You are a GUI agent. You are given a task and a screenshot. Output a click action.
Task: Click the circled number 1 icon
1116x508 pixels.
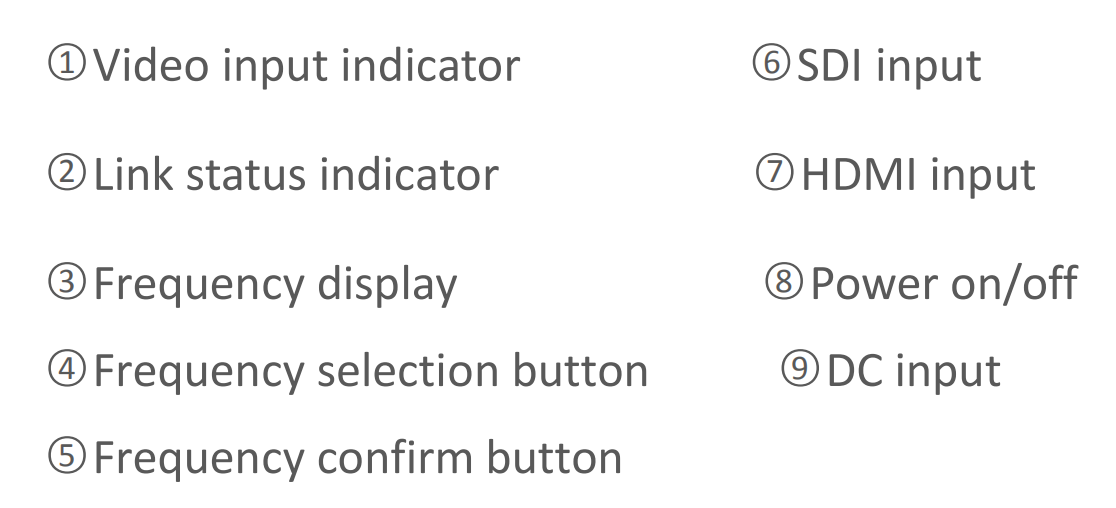(67, 63)
